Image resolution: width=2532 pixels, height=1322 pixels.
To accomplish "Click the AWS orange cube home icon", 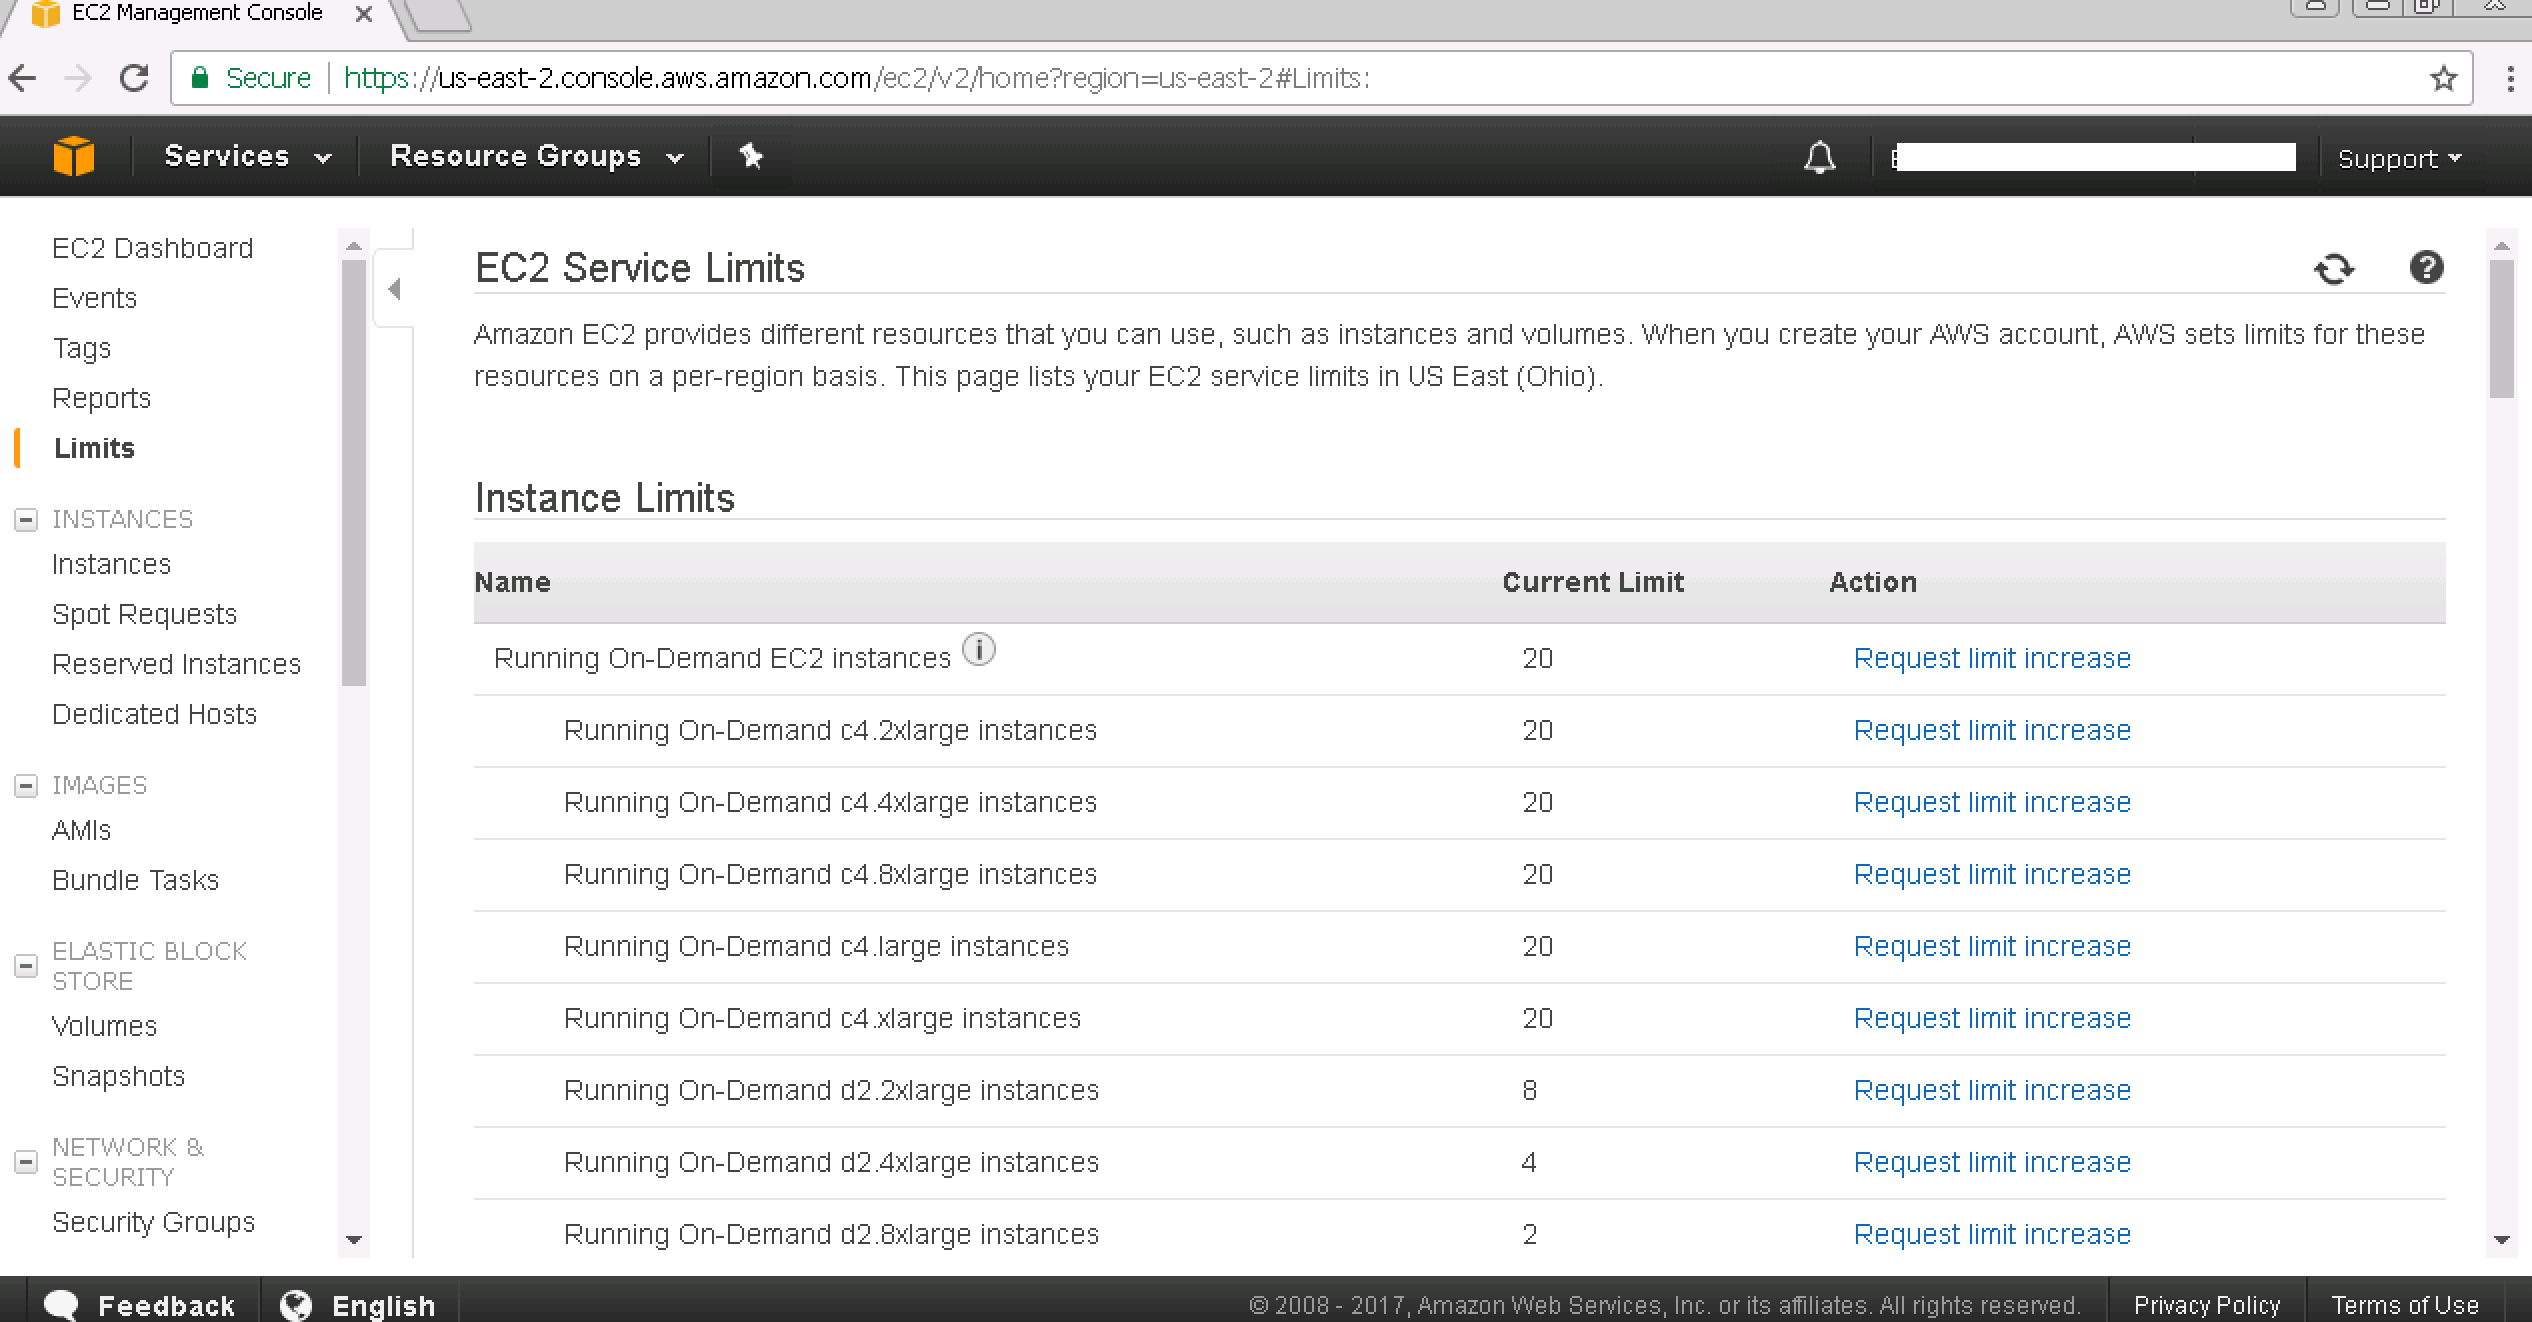I will click(74, 157).
